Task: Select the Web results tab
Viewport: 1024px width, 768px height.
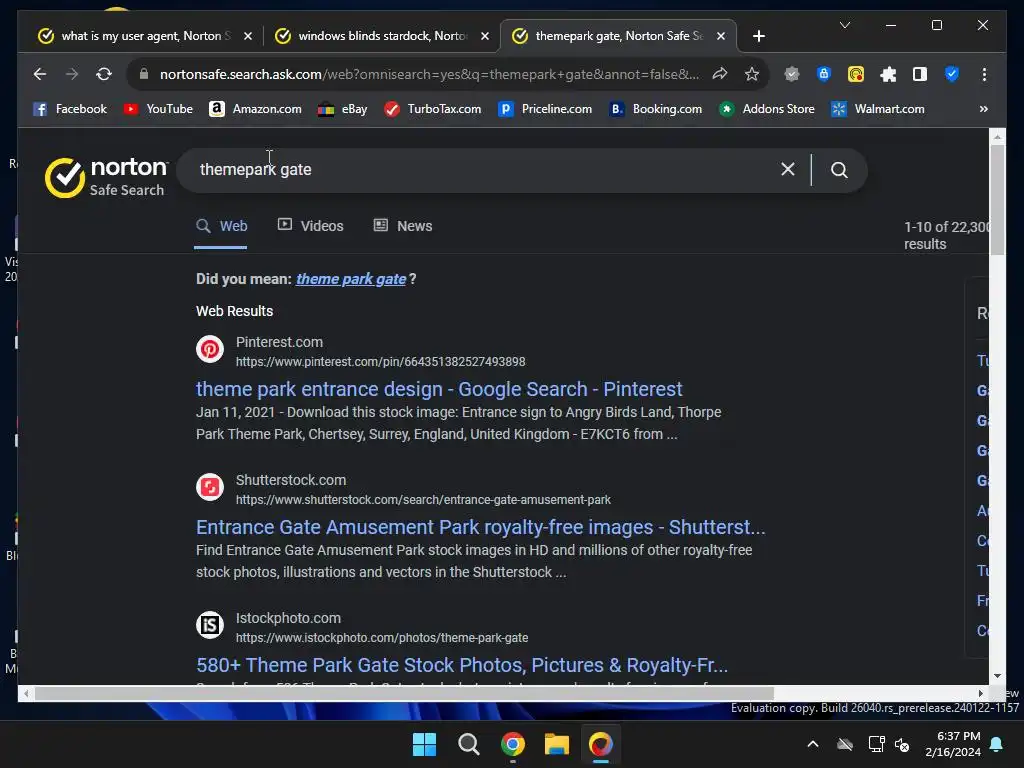Action: [221, 226]
